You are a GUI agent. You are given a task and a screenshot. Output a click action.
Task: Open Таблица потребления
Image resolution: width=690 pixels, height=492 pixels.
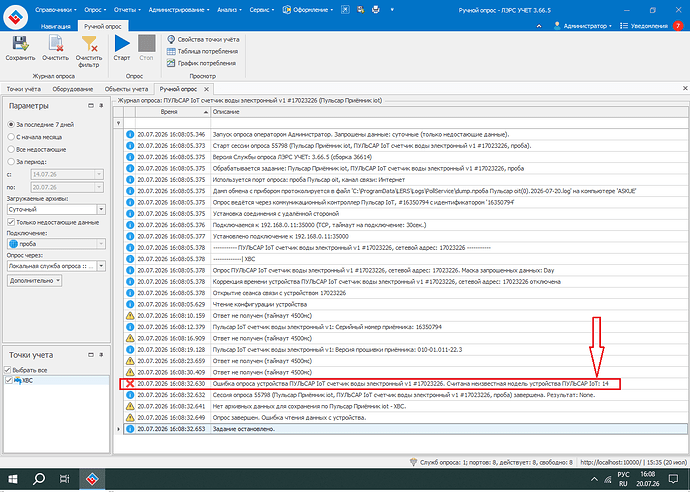tap(202, 51)
